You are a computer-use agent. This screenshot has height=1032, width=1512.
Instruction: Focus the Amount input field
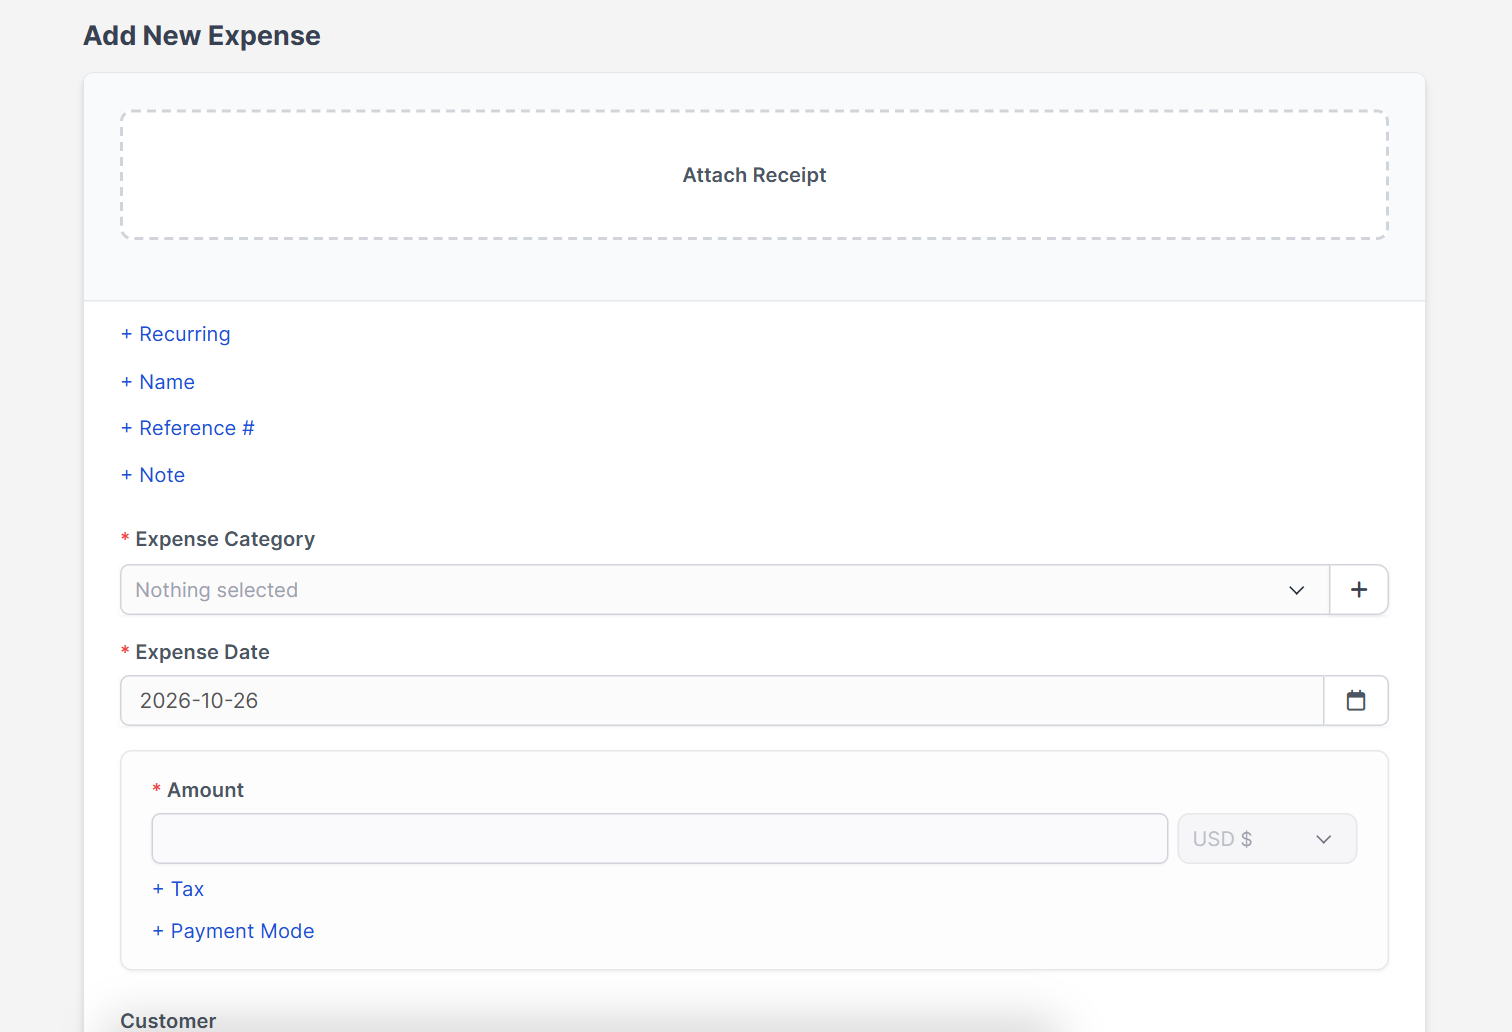[660, 839]
